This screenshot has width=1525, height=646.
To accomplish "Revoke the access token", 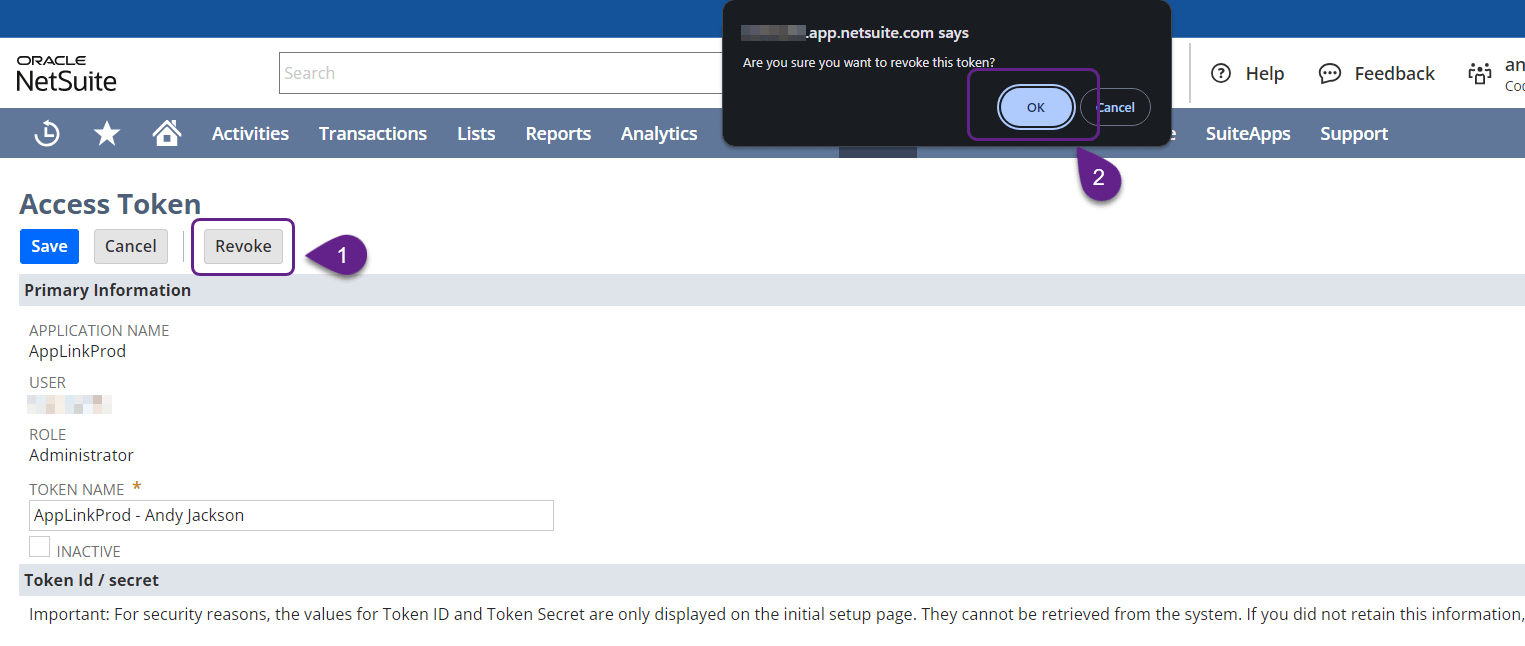I will point(242,245).
